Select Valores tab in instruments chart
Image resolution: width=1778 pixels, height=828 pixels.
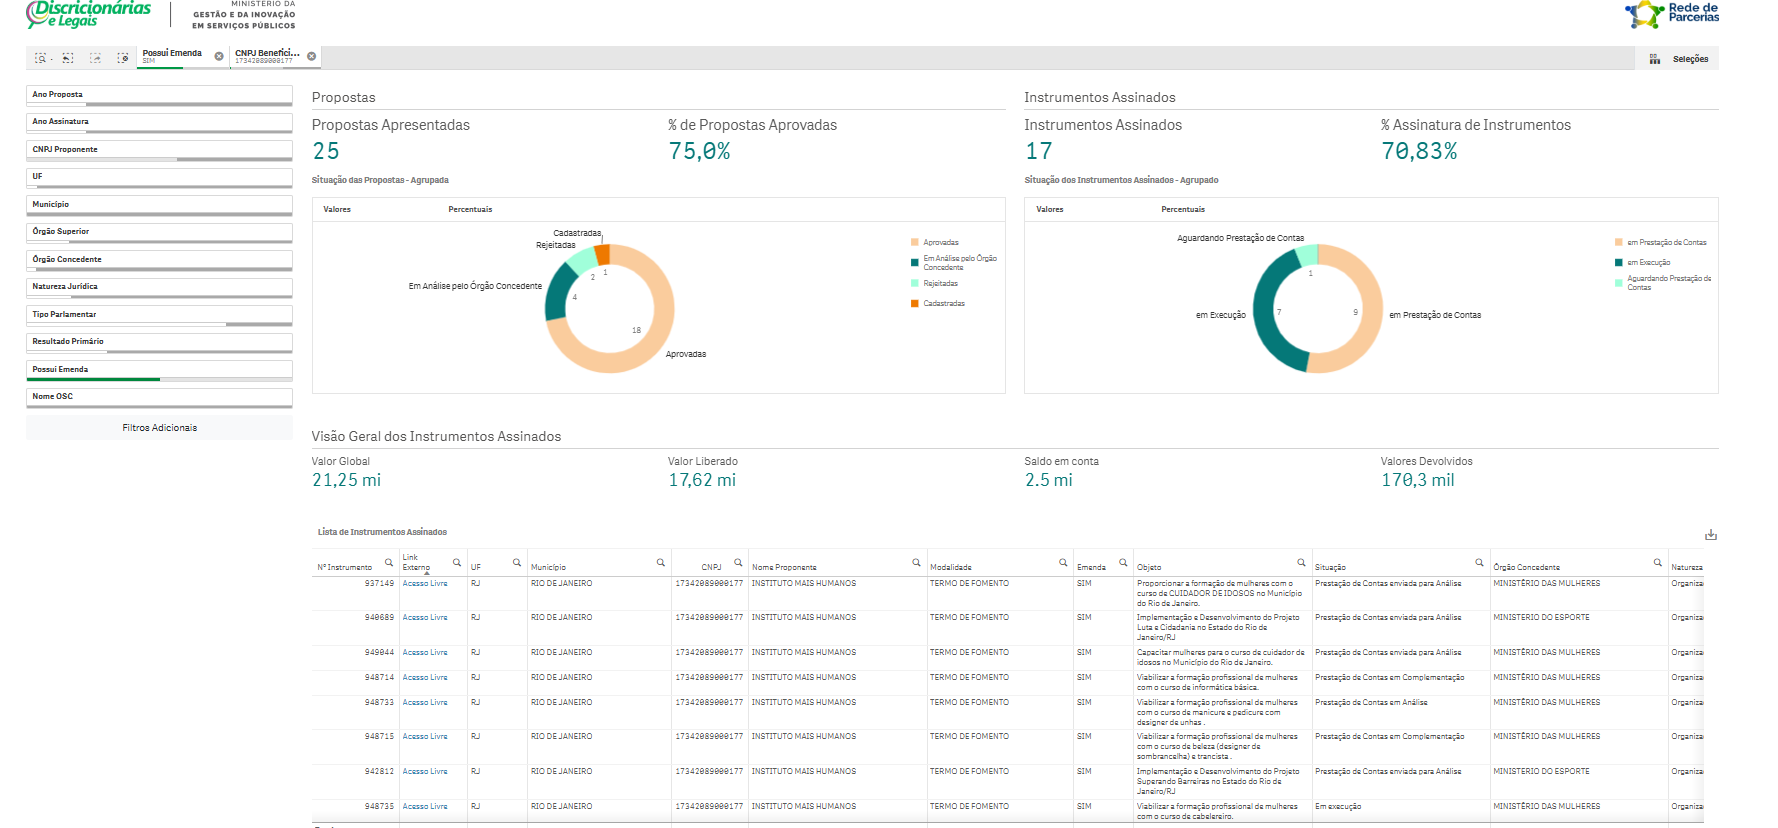point(1050,209)
